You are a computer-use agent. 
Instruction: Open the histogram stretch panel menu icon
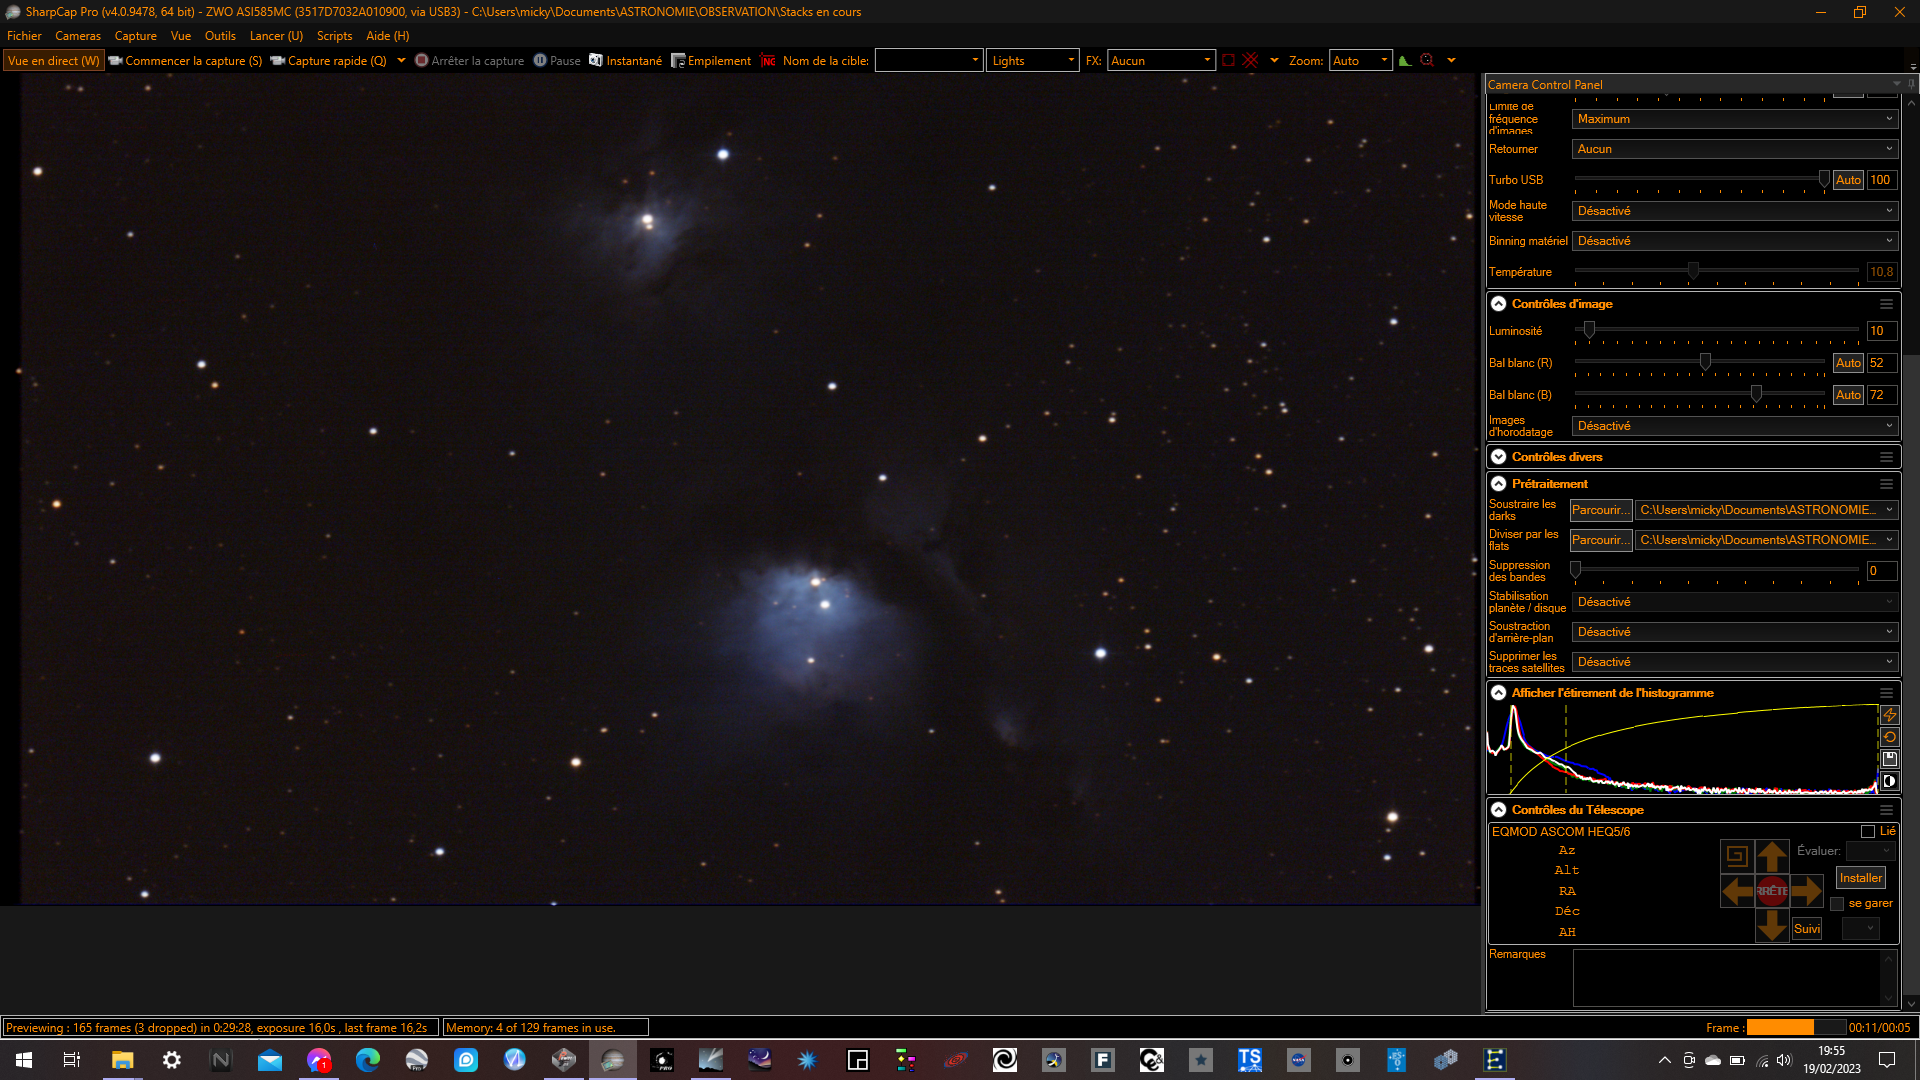click(x=1886, y=693)
